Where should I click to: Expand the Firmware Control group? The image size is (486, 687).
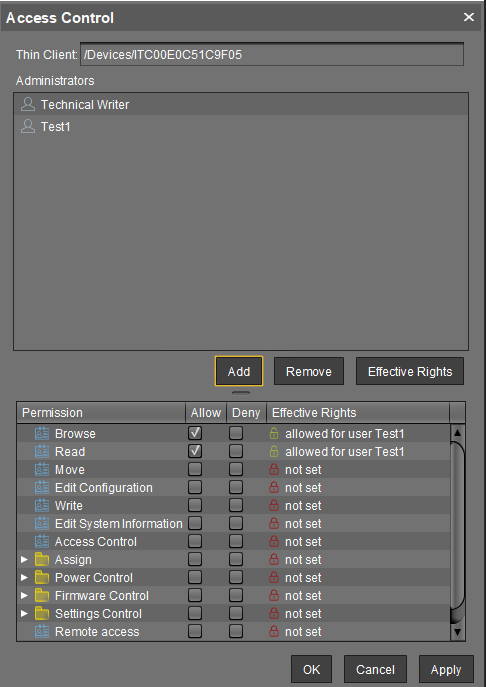(25, 595)
